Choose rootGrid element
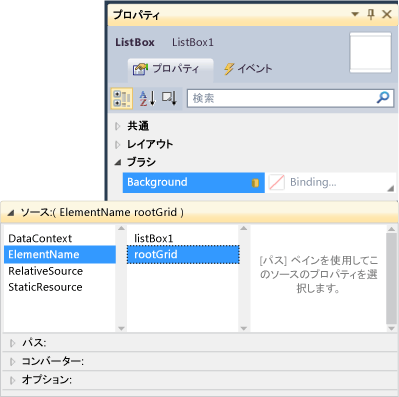 point(183,255)
